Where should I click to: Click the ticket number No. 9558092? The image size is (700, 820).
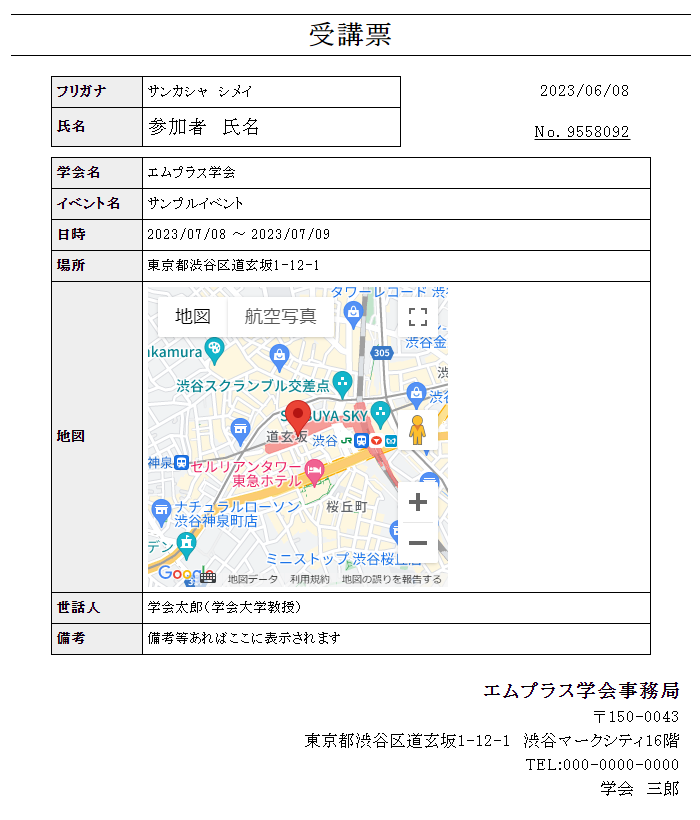(x=582, y=132)
